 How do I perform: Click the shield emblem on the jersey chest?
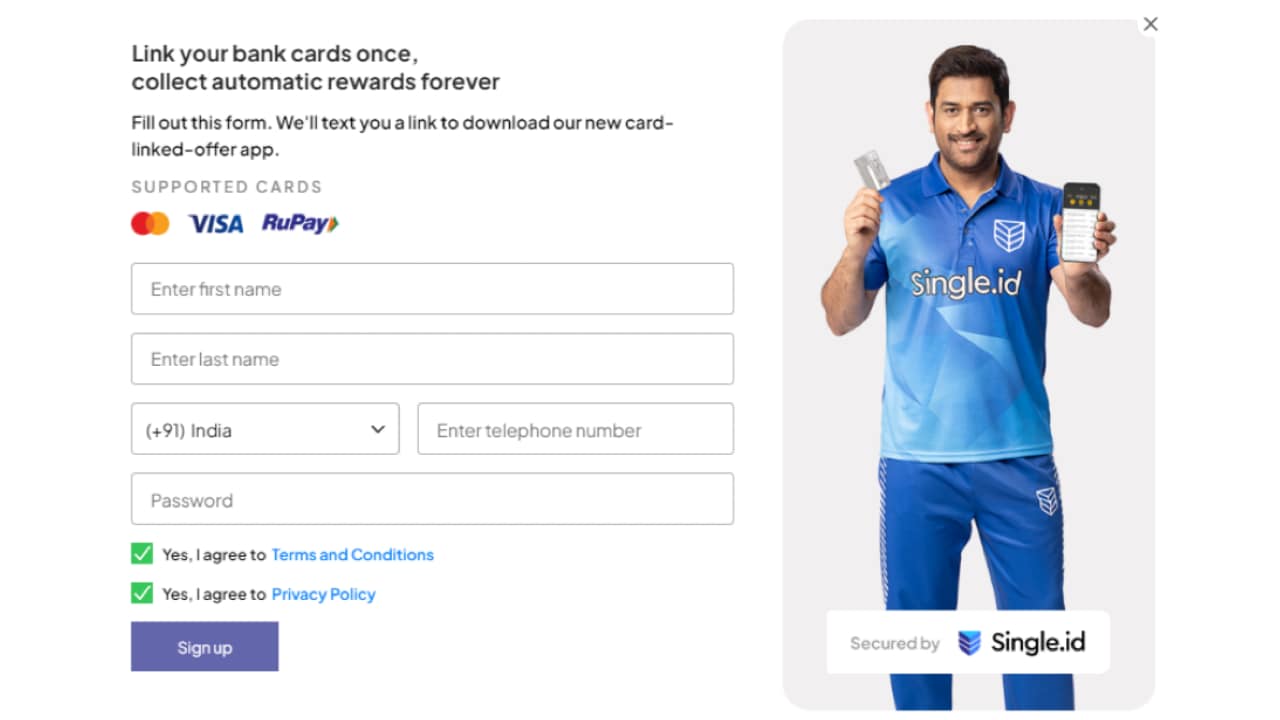pos(1009,235)
